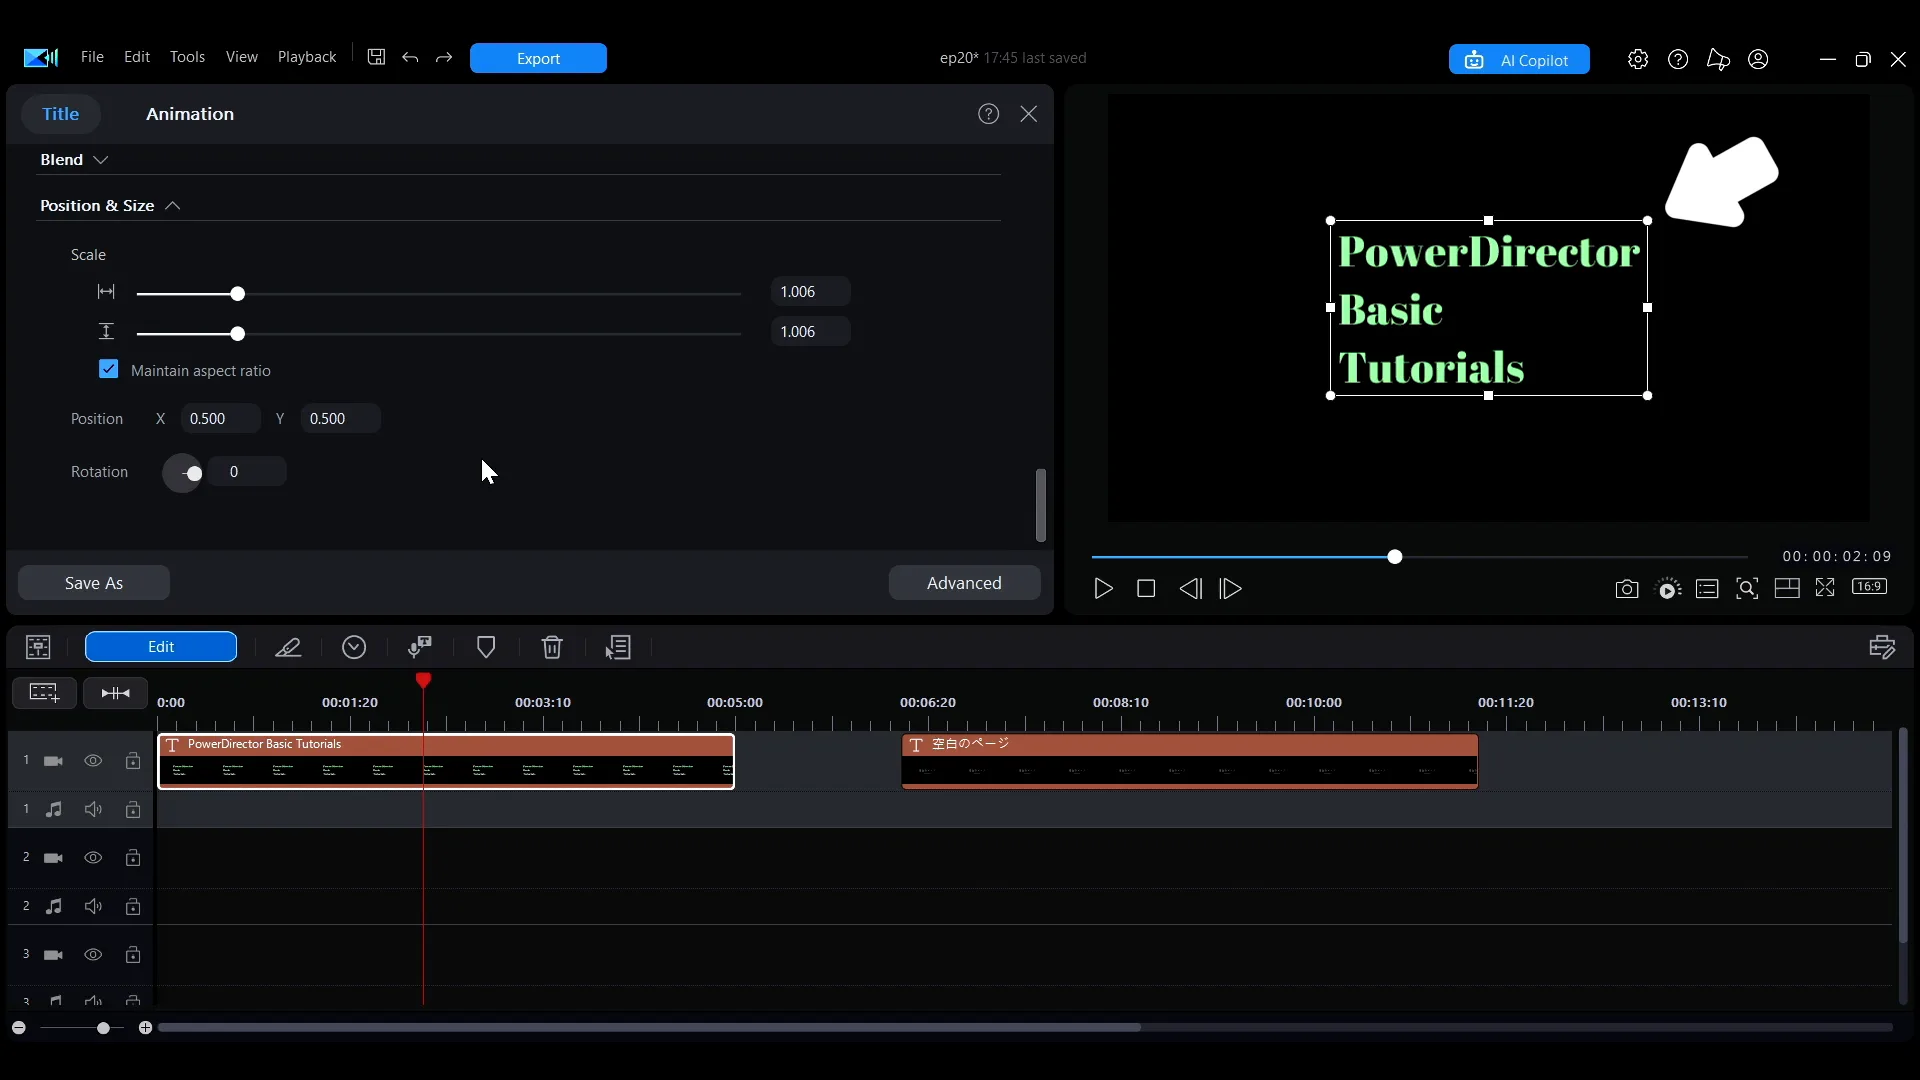The width and height of the screenshot is (1920, 1080).
Task: Open help for the Title panel
Action: coord(989,114)
